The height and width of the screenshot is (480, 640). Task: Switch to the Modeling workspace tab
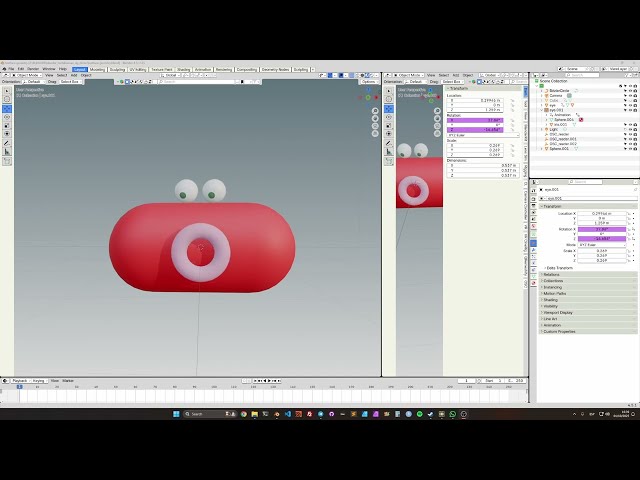click(97, 70)
